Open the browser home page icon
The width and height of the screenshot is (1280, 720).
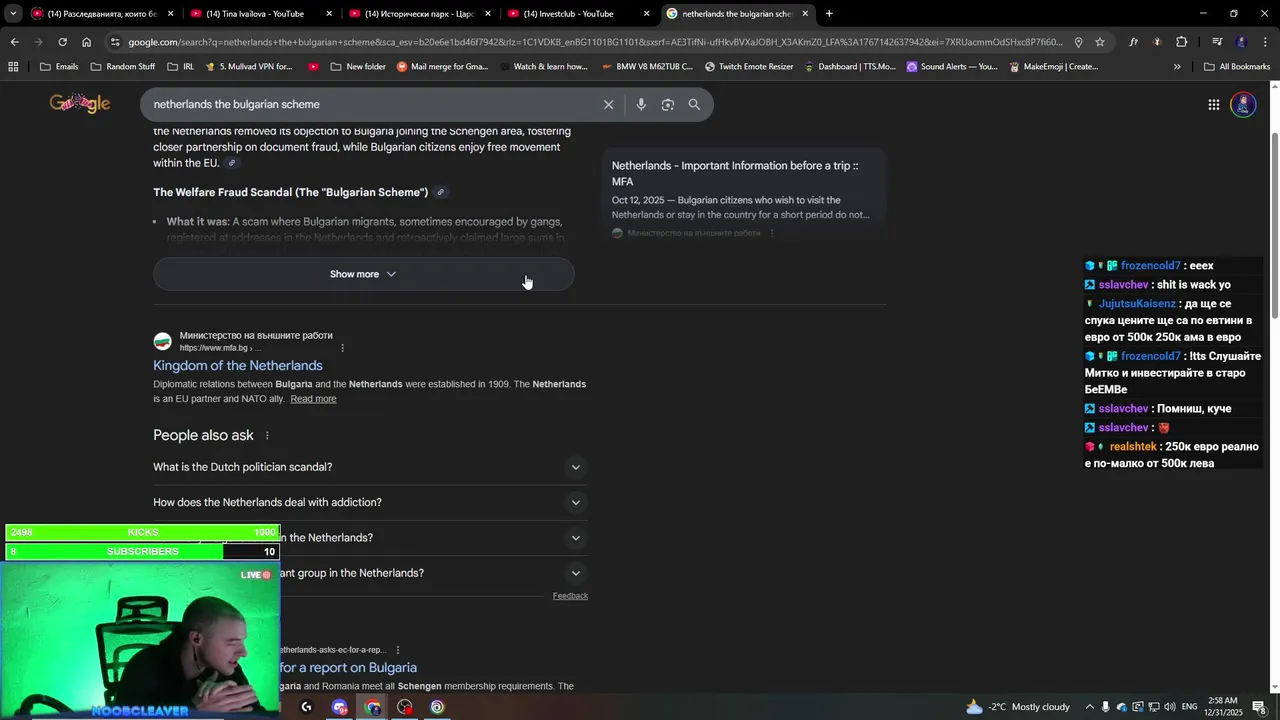pyautogui.click(x=87, y=42)
